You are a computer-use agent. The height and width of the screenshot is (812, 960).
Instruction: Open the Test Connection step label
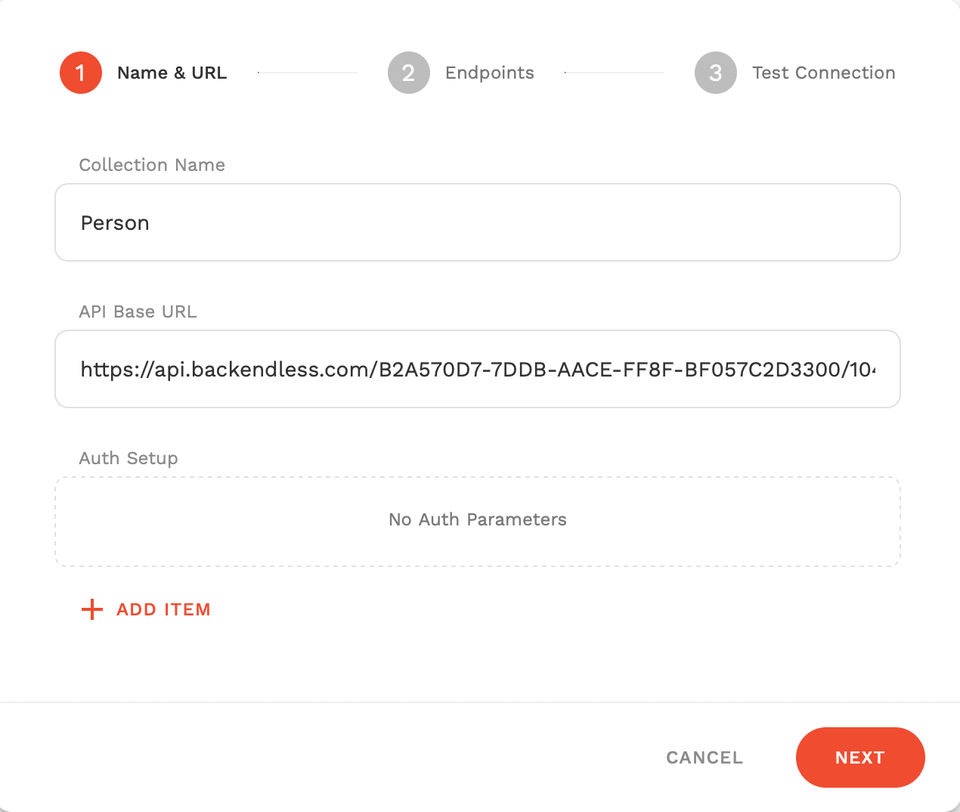(x=823, y=73)
